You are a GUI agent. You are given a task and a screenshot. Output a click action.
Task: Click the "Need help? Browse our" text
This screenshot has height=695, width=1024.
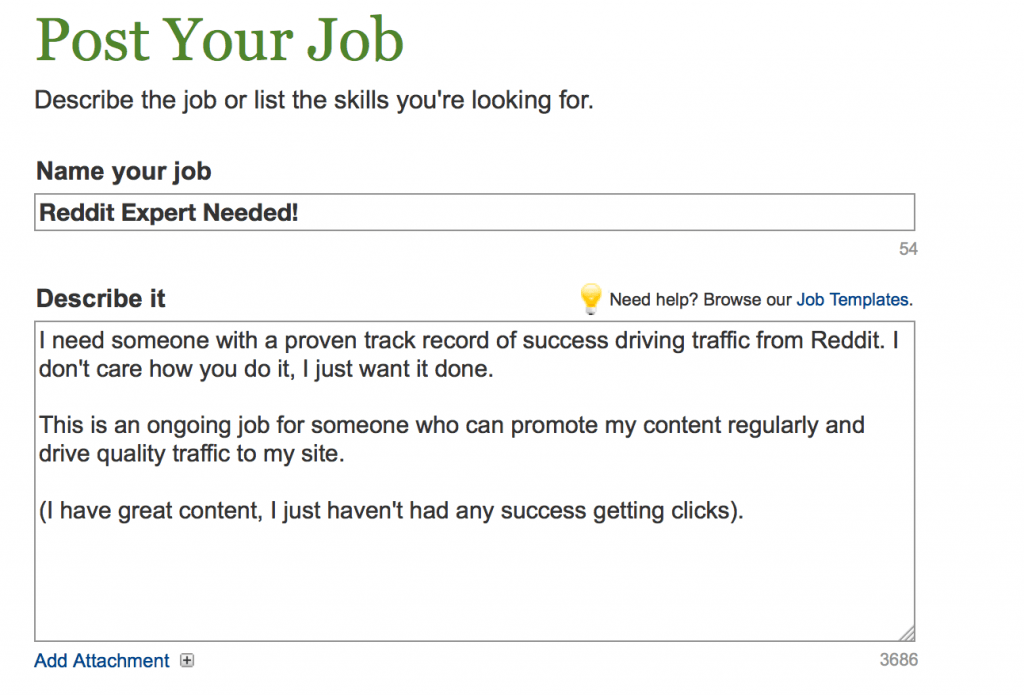[x=700, y=299]
